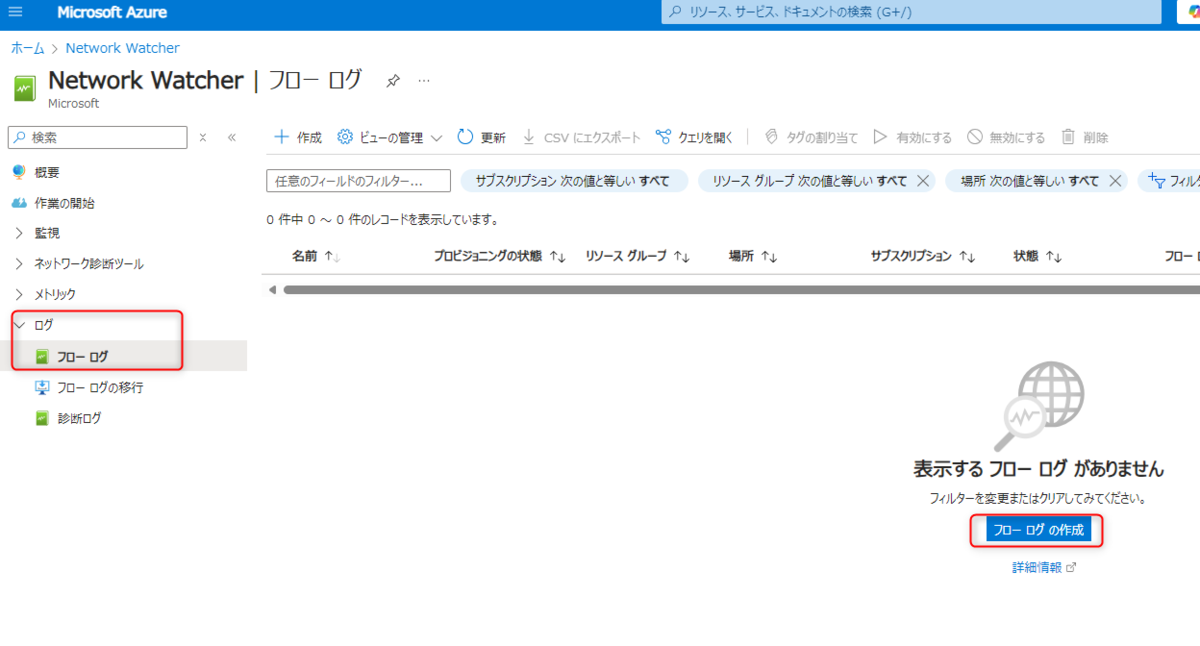Open Network Watcher breadcrumb link
This screenshot has height=646, width=1200.
[122, 48]
